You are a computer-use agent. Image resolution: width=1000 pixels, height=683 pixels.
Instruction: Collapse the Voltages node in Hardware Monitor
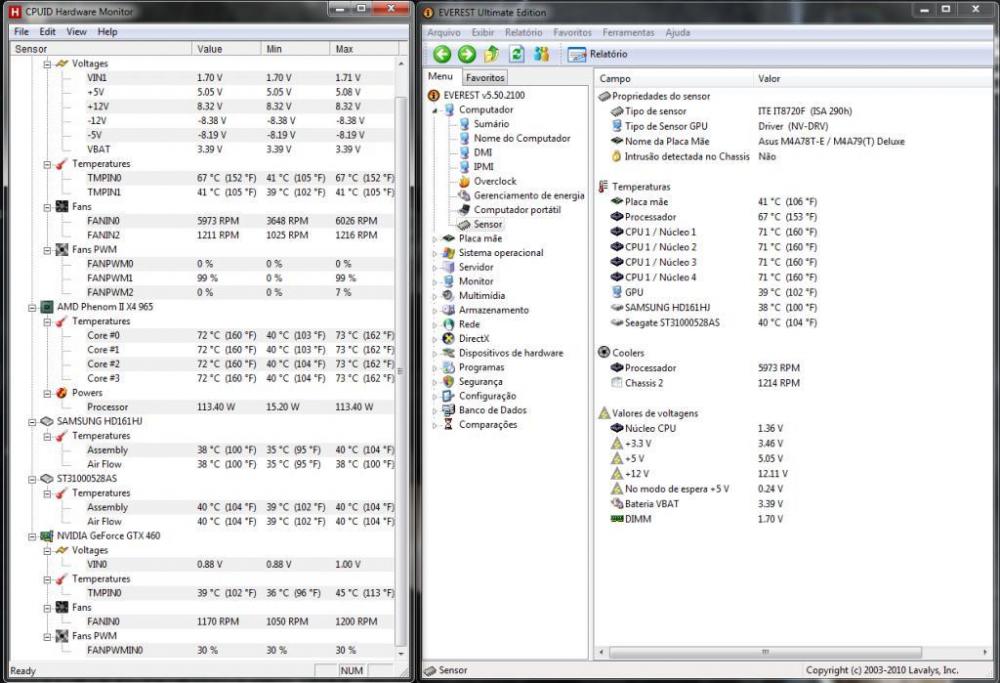(x=46, y=63)
